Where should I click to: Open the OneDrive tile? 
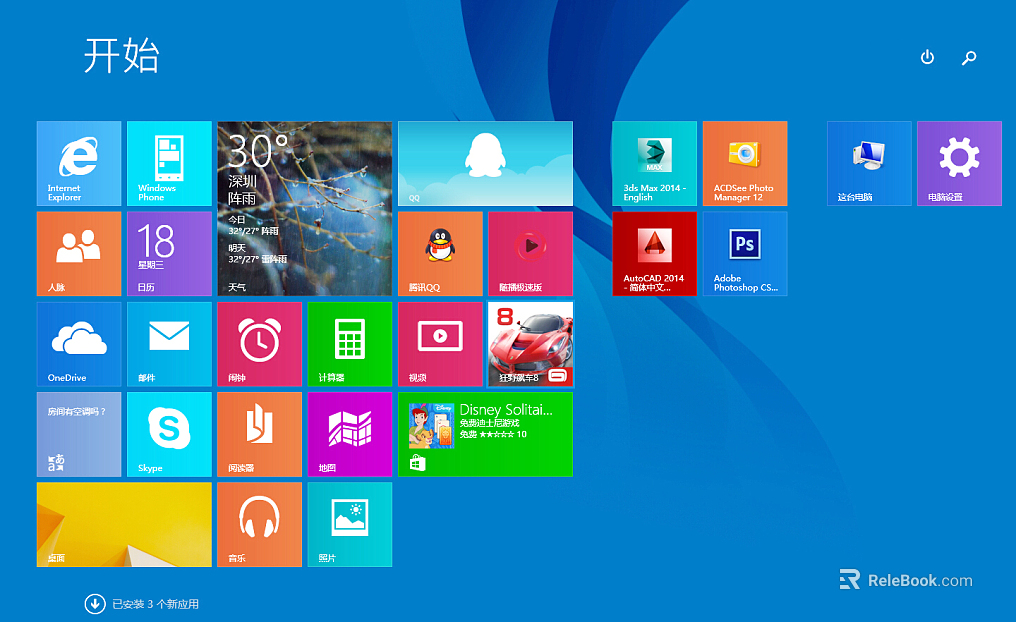(79, 344)
